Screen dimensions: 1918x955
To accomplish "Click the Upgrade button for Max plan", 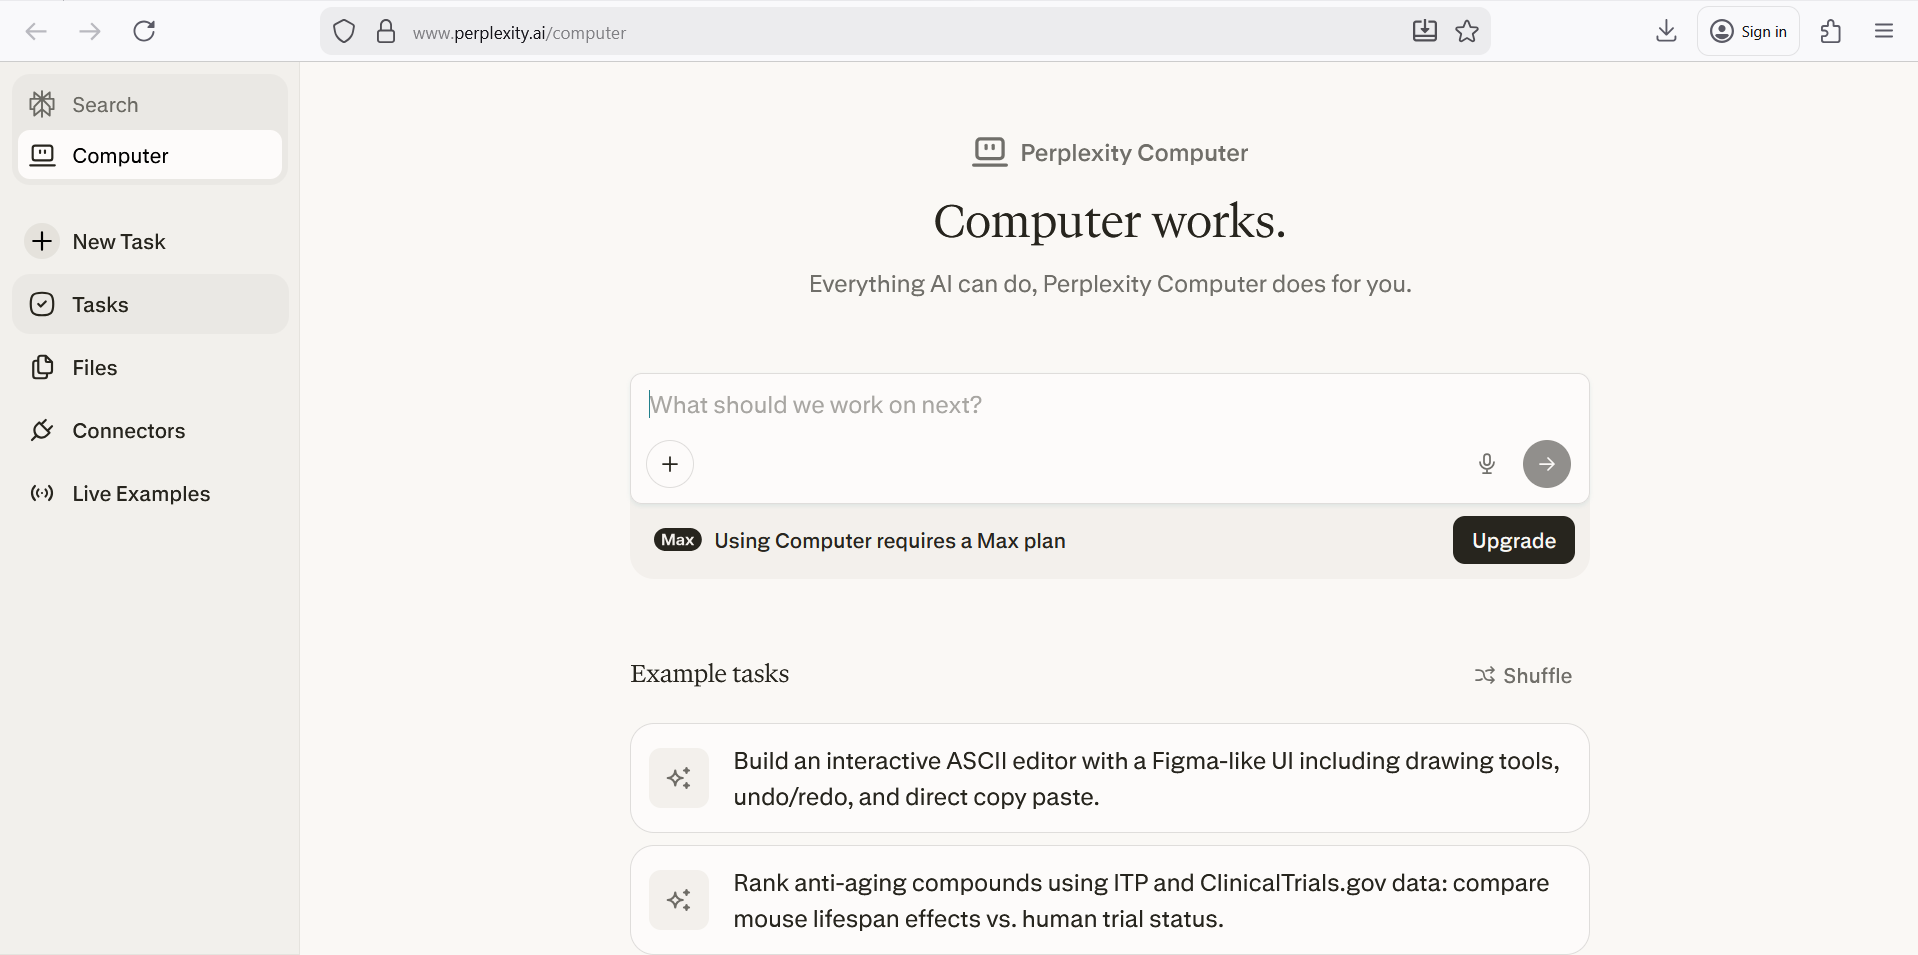I will tap(1513, 541).
